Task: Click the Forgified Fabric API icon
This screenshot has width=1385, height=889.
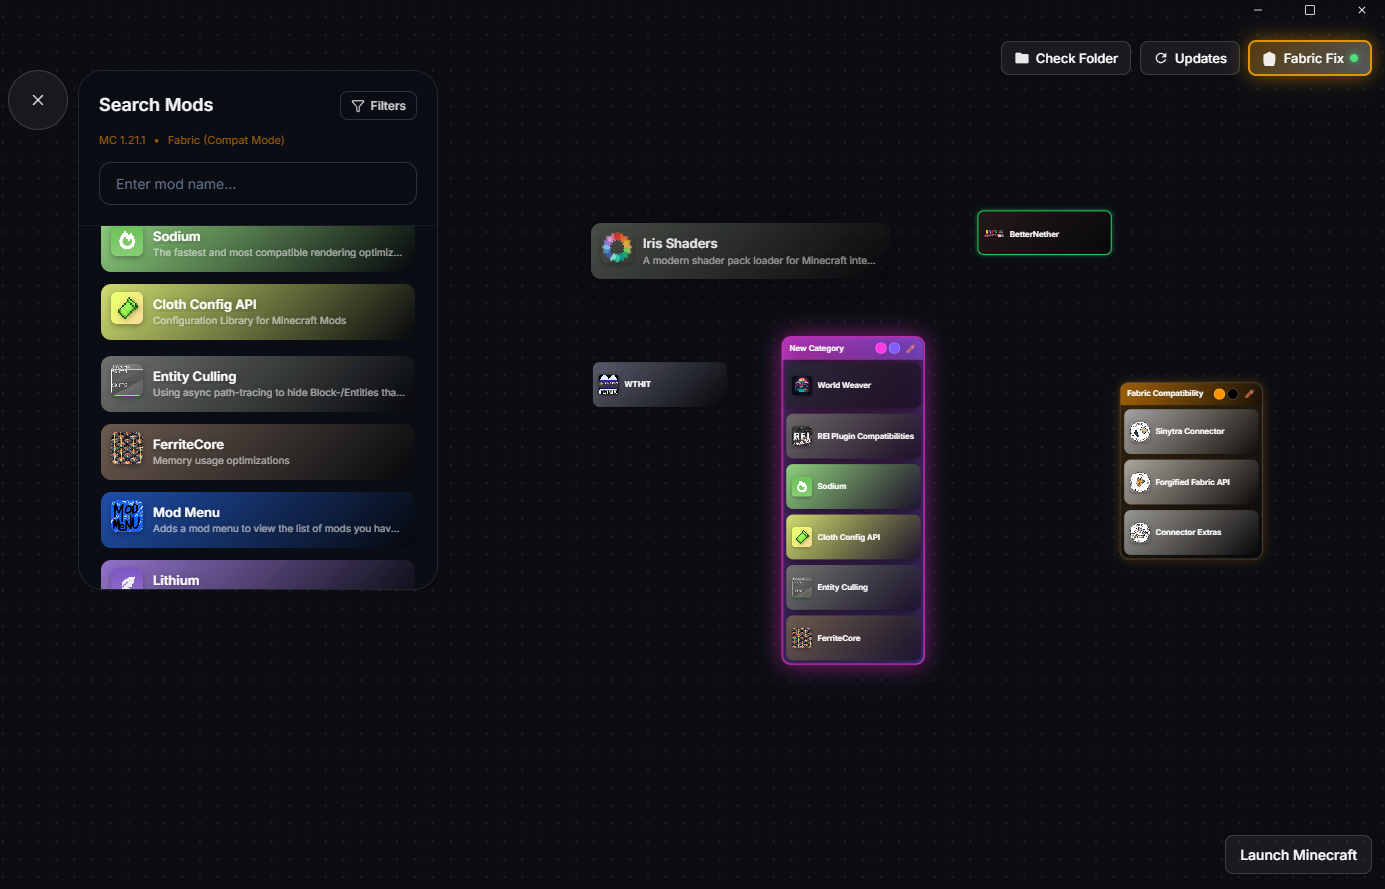Action: (1140, 482)
